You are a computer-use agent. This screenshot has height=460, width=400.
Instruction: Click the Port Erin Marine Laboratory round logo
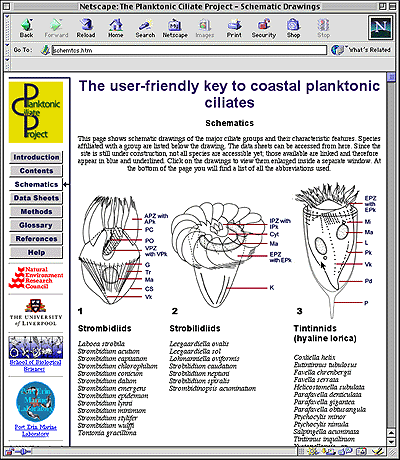coord(36,402)
